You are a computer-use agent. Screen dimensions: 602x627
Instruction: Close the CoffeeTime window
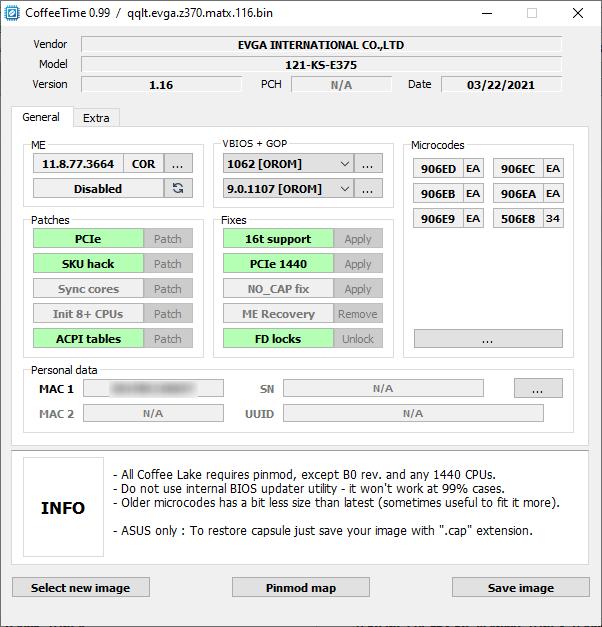(x=578, y=13)
